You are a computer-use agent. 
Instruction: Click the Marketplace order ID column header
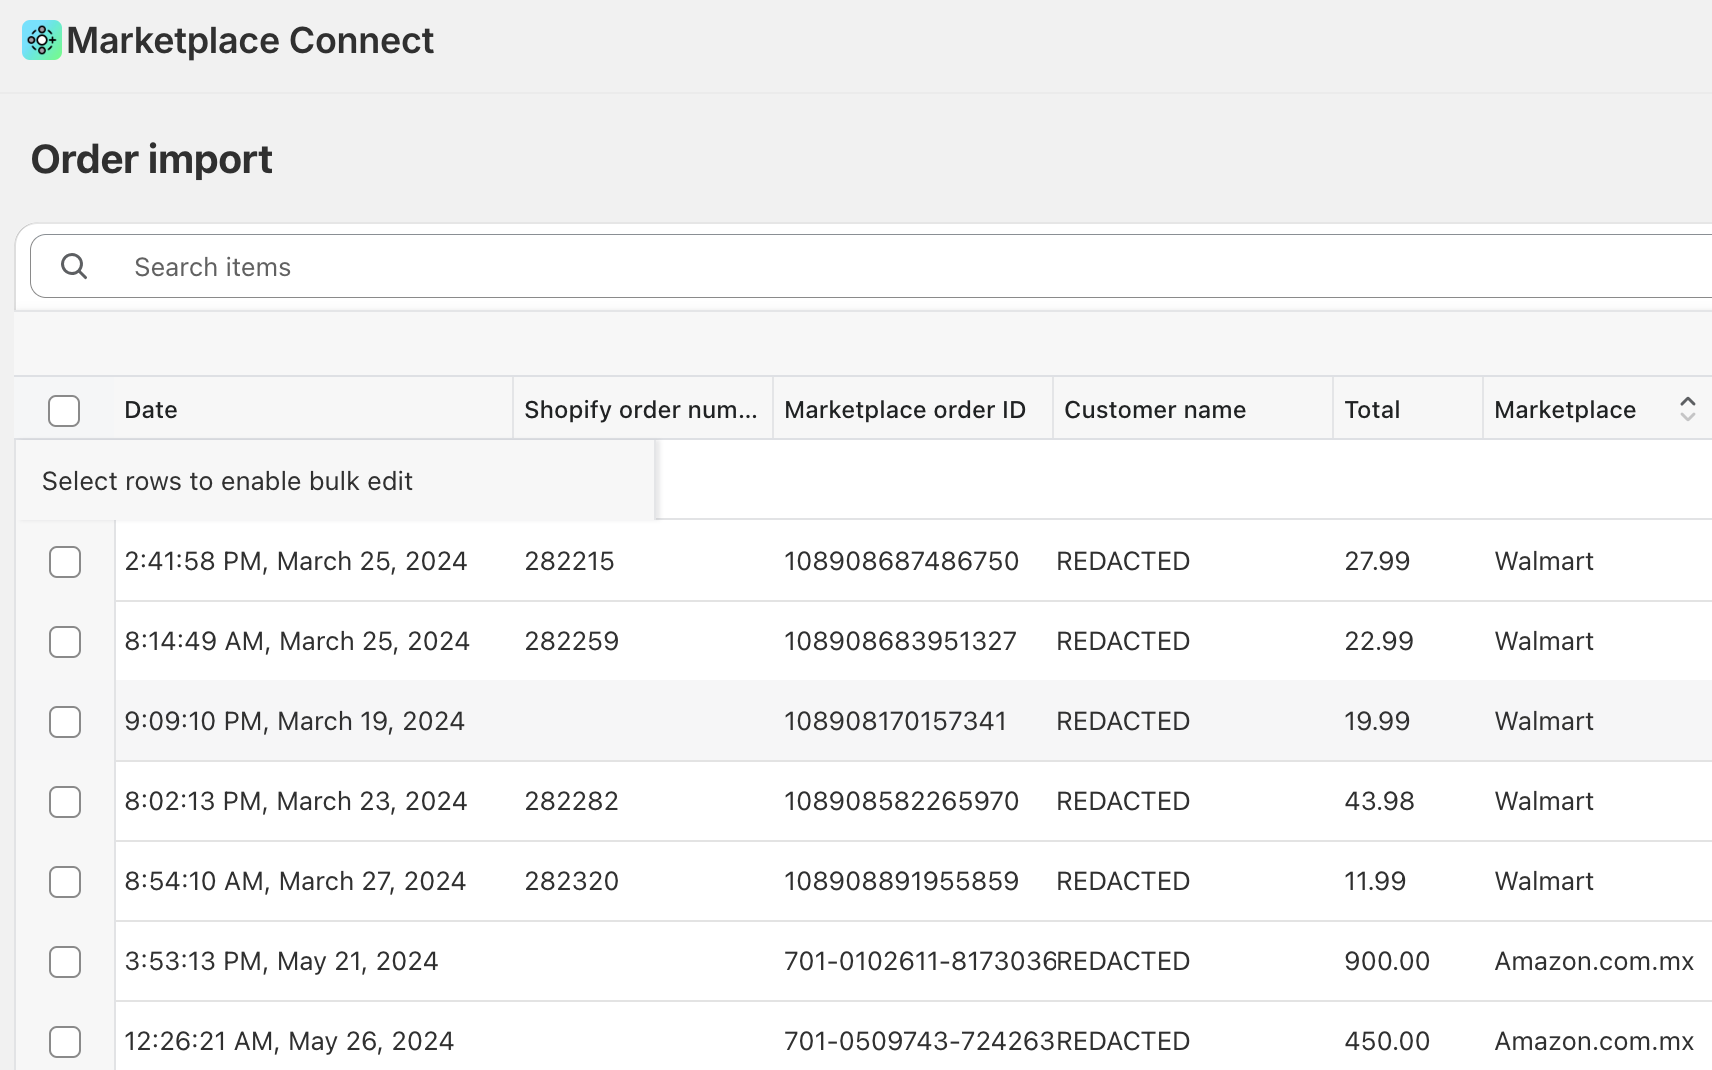[x=904, y=410]
